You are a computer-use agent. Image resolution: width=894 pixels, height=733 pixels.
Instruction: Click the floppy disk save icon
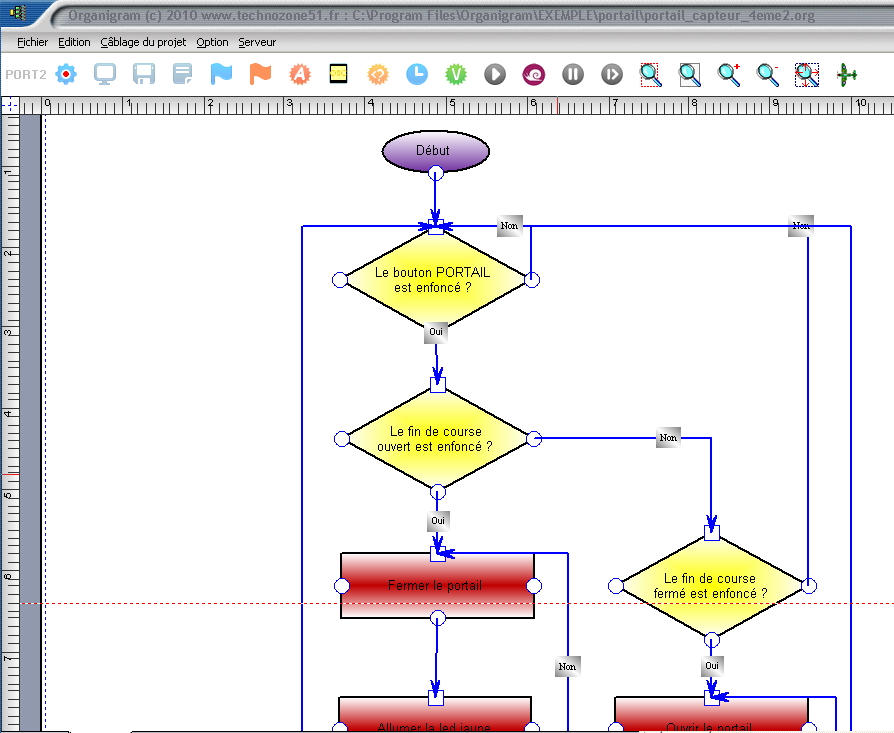click(x=144, y=74)
